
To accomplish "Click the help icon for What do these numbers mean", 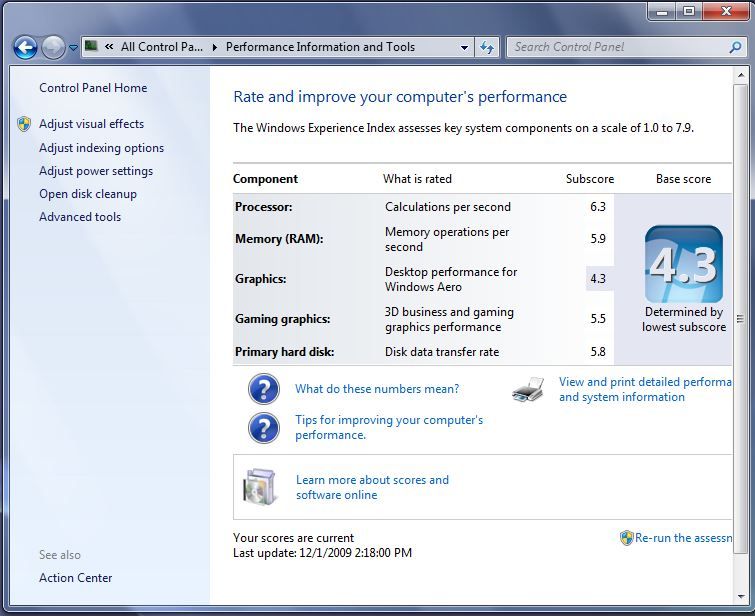I will coord(264,389).
